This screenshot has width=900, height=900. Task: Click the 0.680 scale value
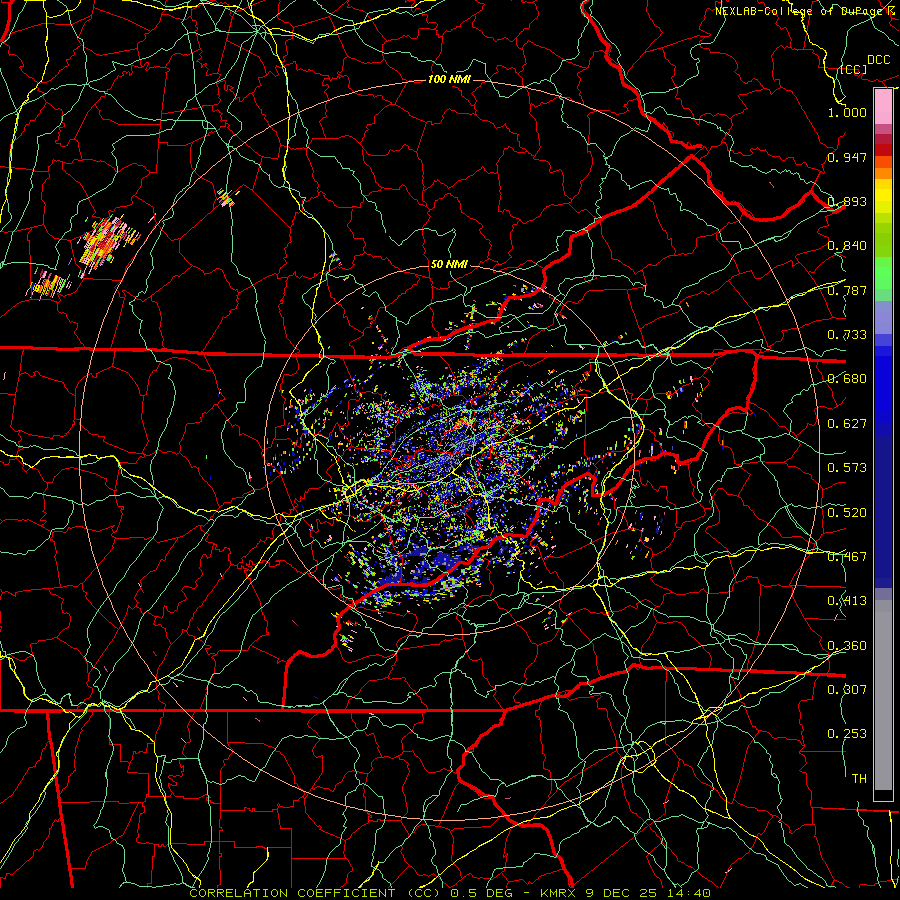847,379
